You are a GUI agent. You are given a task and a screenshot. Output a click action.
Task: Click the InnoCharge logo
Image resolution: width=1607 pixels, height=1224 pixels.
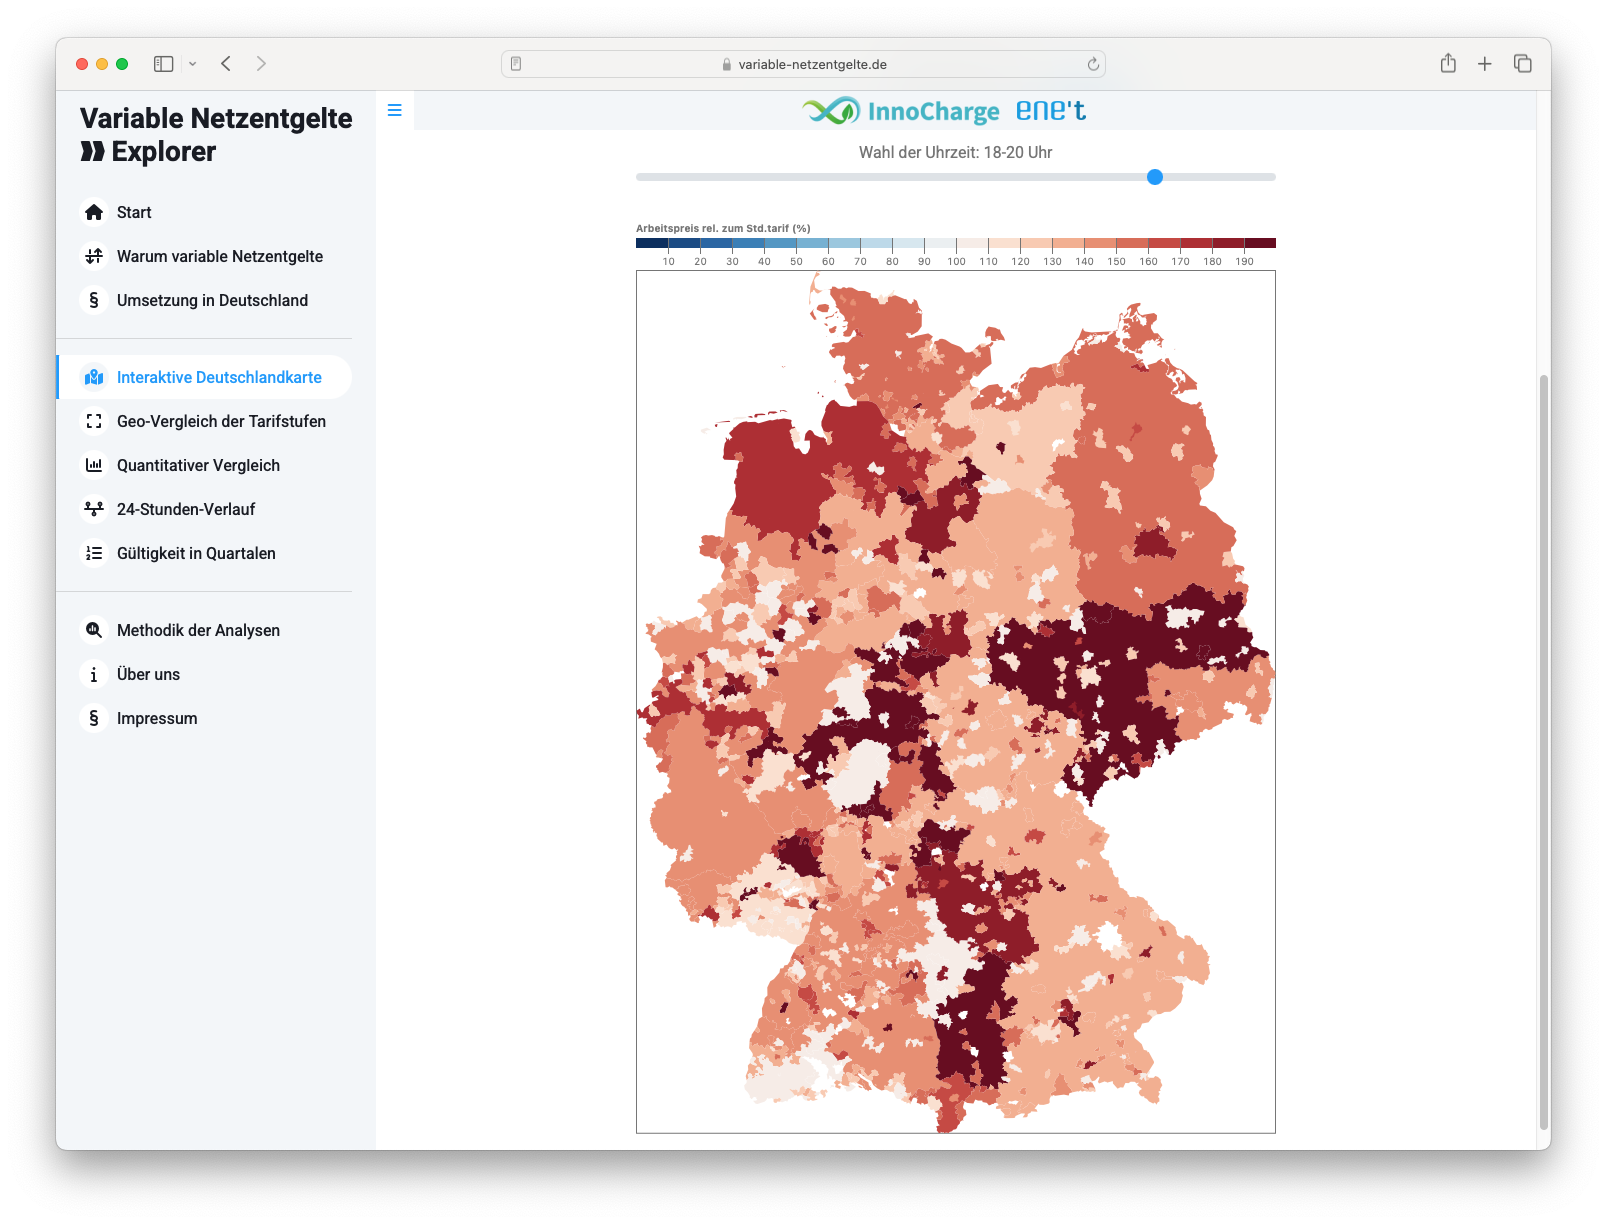pos(901,111)
